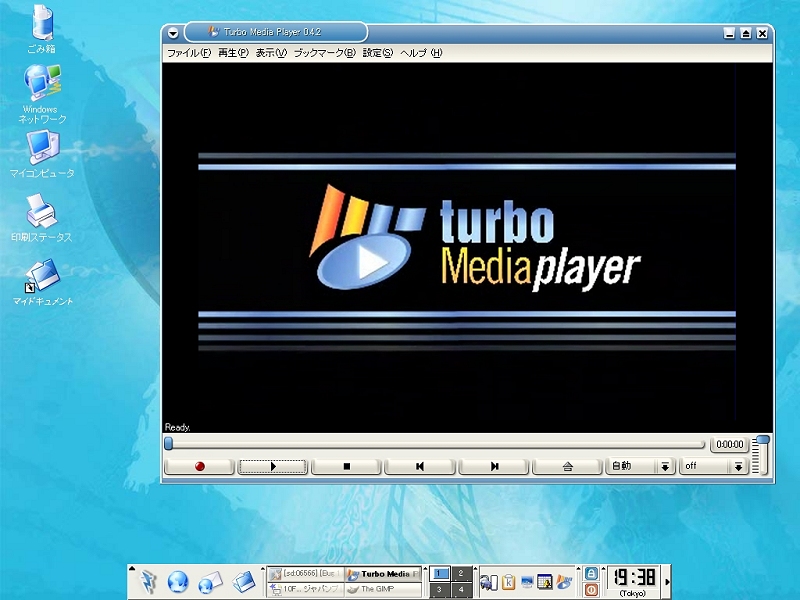Open the マイコンピュータ desktop icon
Viewport: 800px width, 600px height.
(x=42, y=154)
